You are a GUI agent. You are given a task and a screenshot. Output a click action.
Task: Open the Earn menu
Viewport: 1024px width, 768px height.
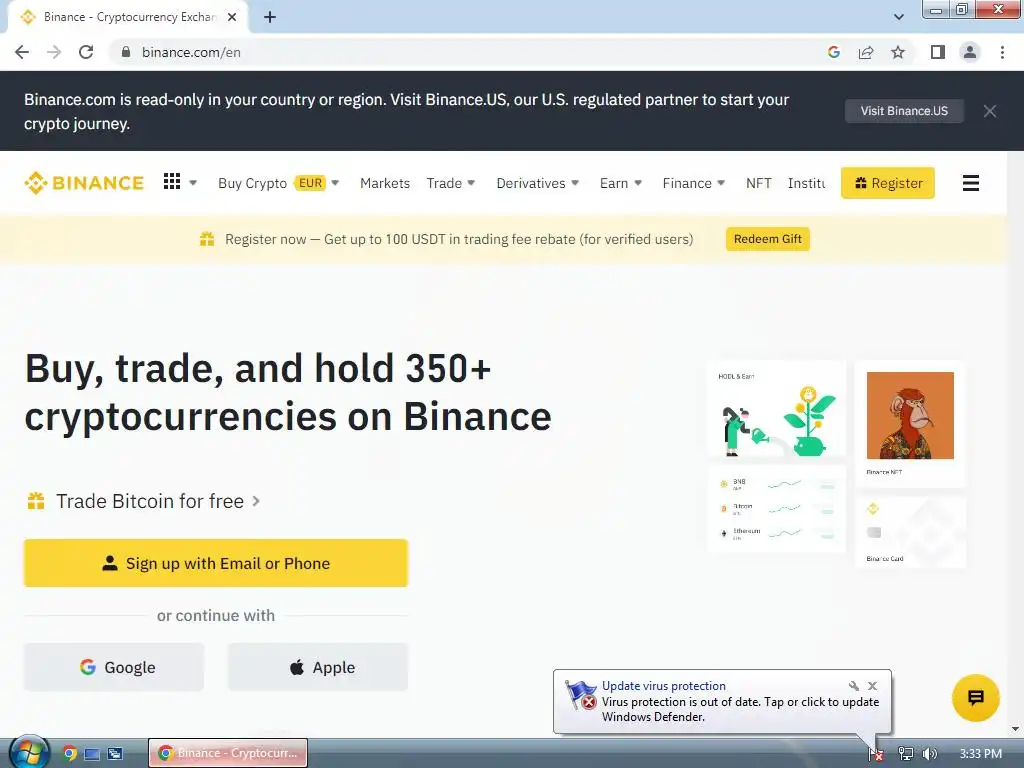point(614,184)
